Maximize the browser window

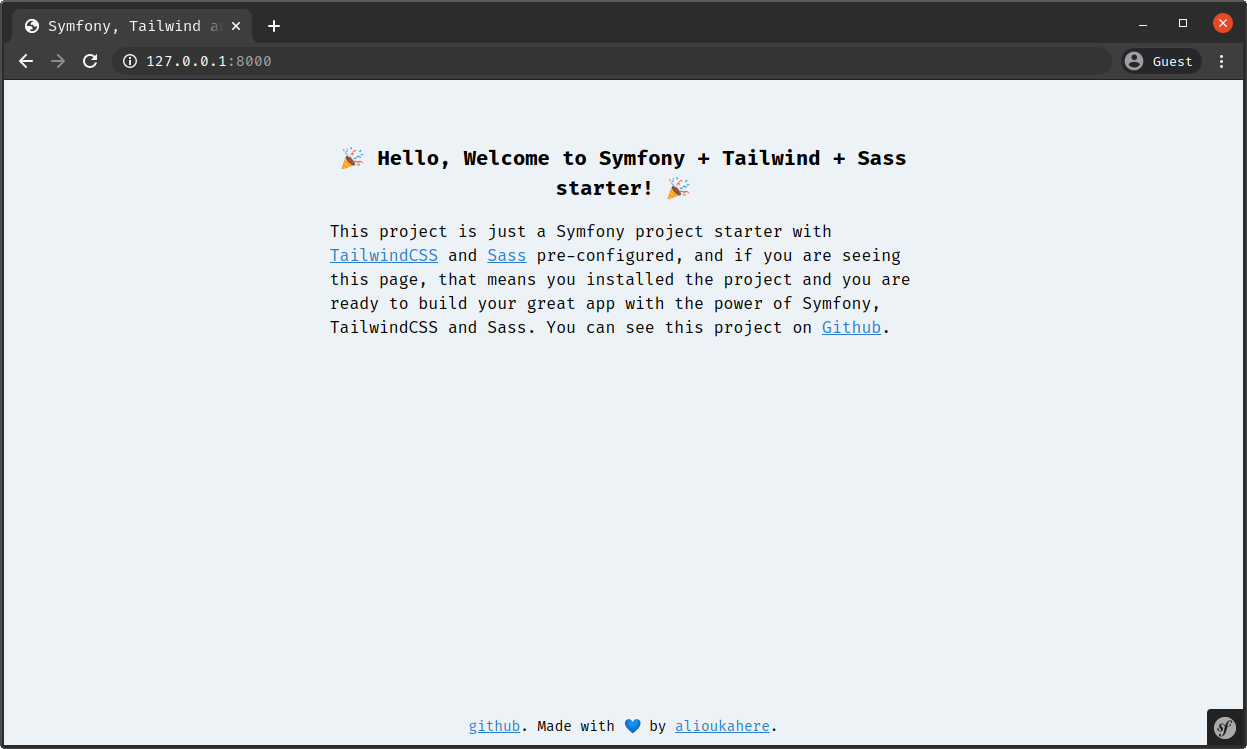(1183, 23)
